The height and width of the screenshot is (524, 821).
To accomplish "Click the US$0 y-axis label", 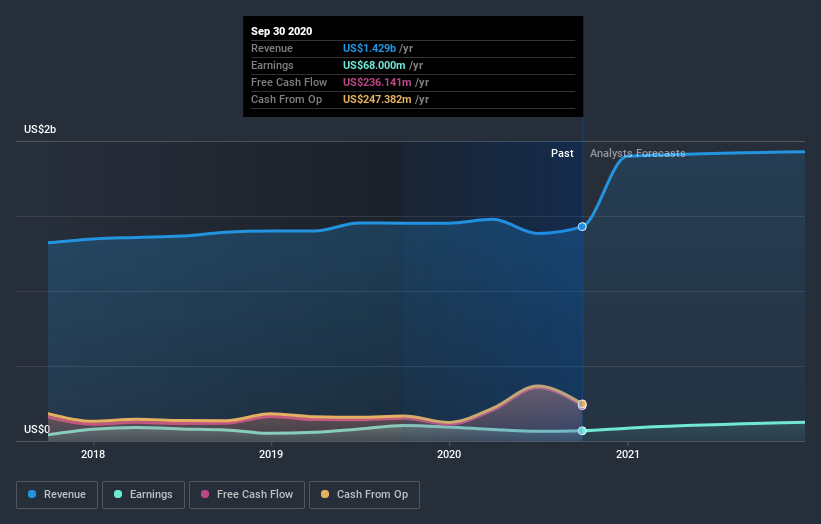I will [37, 429].
